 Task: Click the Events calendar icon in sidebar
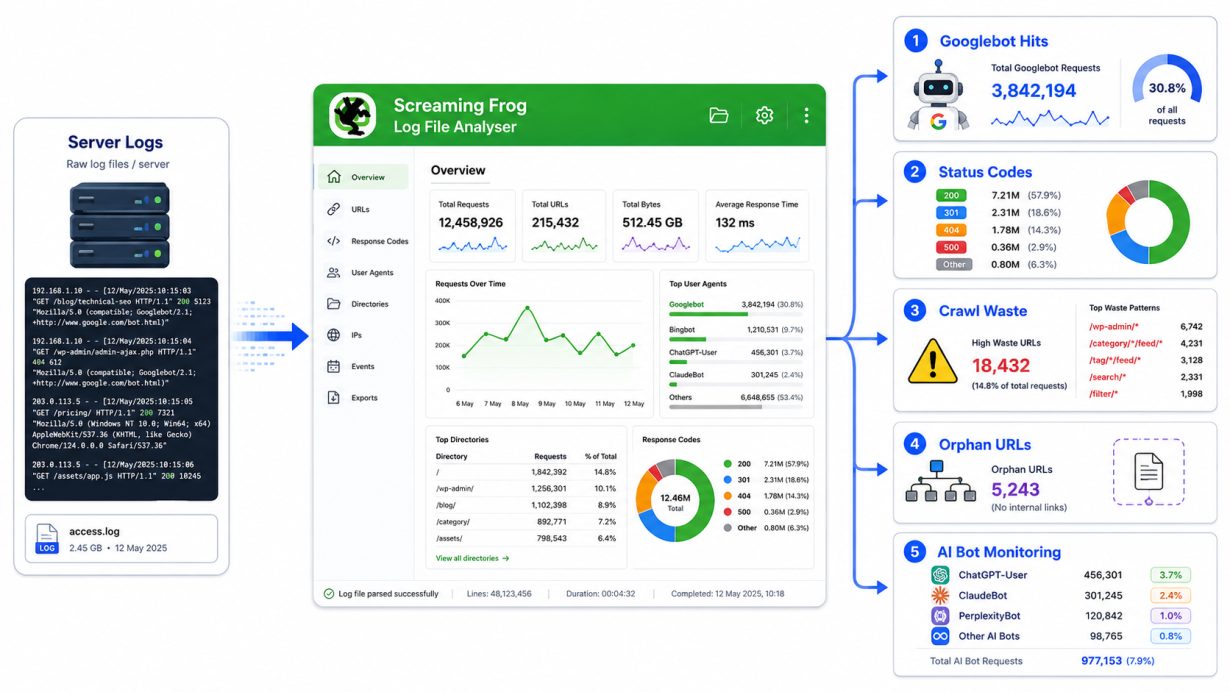tap(333, 367)
